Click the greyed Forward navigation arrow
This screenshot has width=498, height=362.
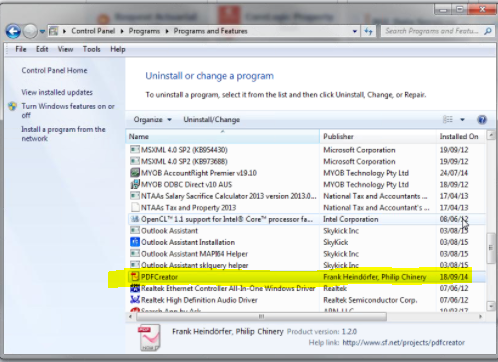pyautogui.click(x=30, y=31)
